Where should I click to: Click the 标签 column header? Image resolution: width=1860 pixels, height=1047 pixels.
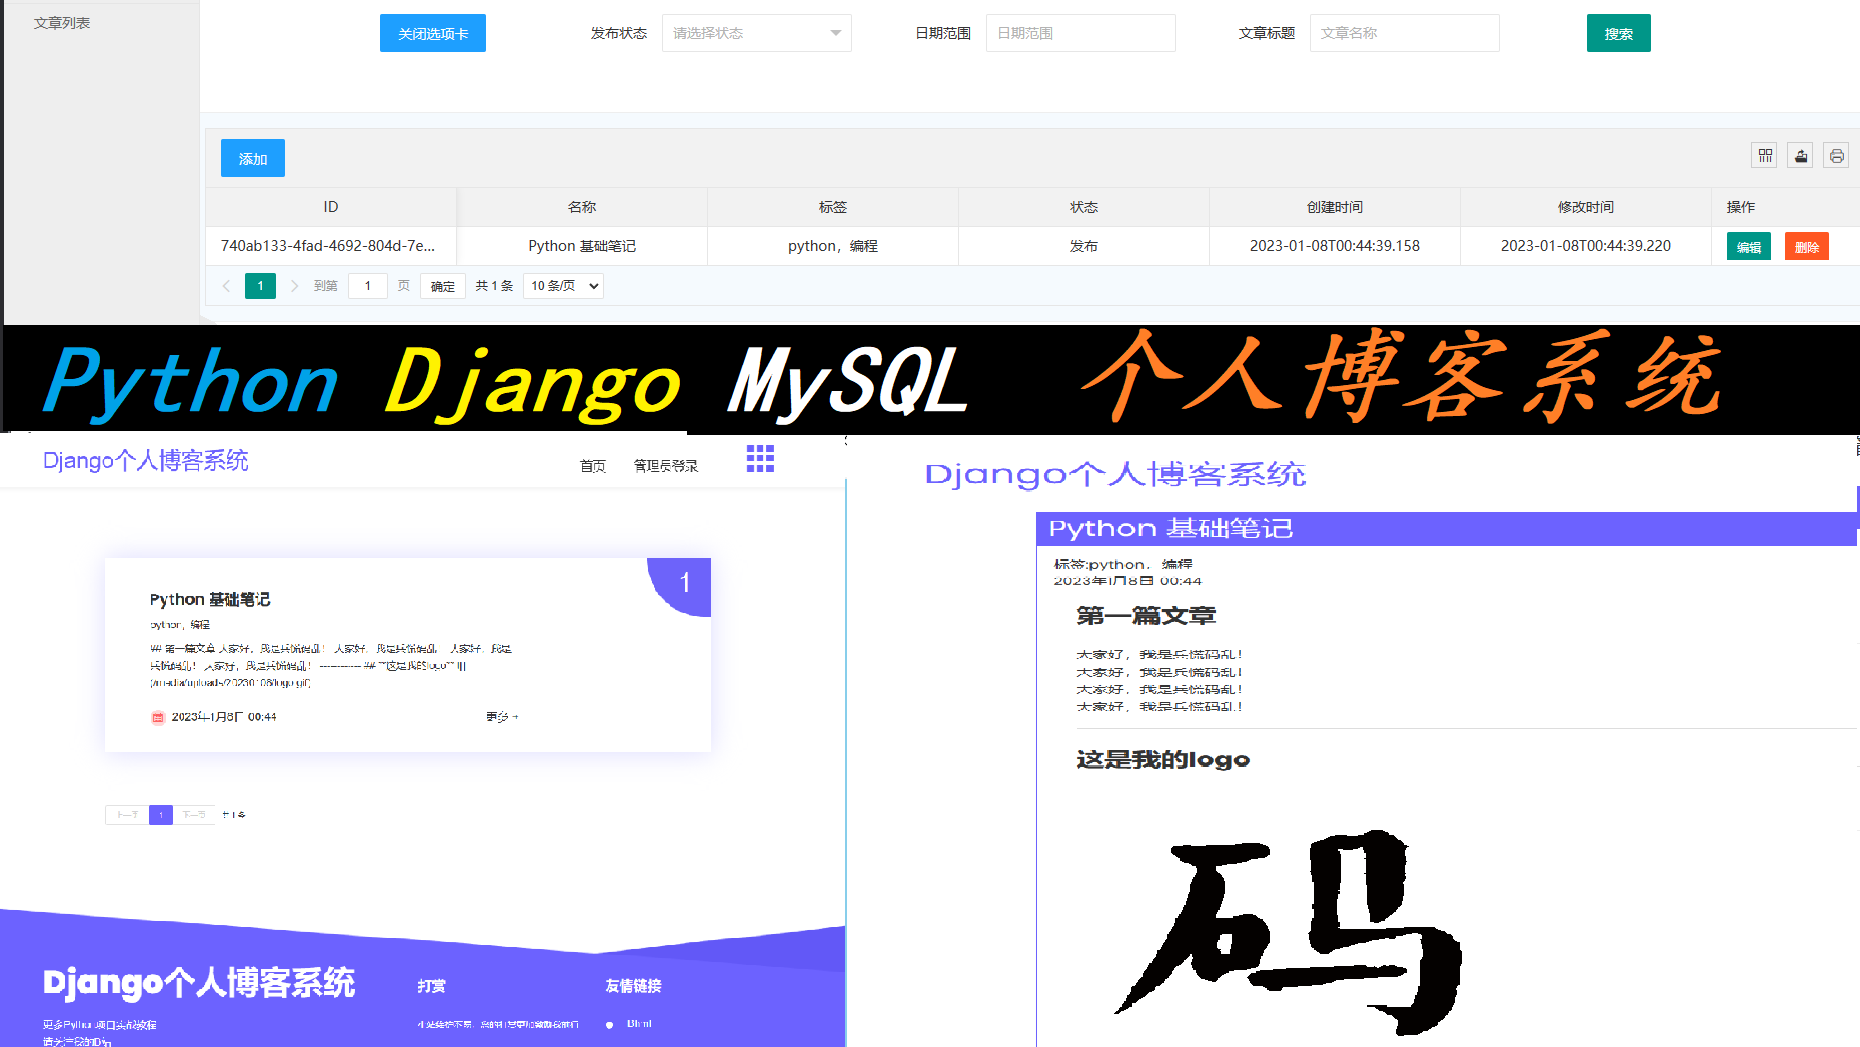pyautogui.click(x=833, y=207)
